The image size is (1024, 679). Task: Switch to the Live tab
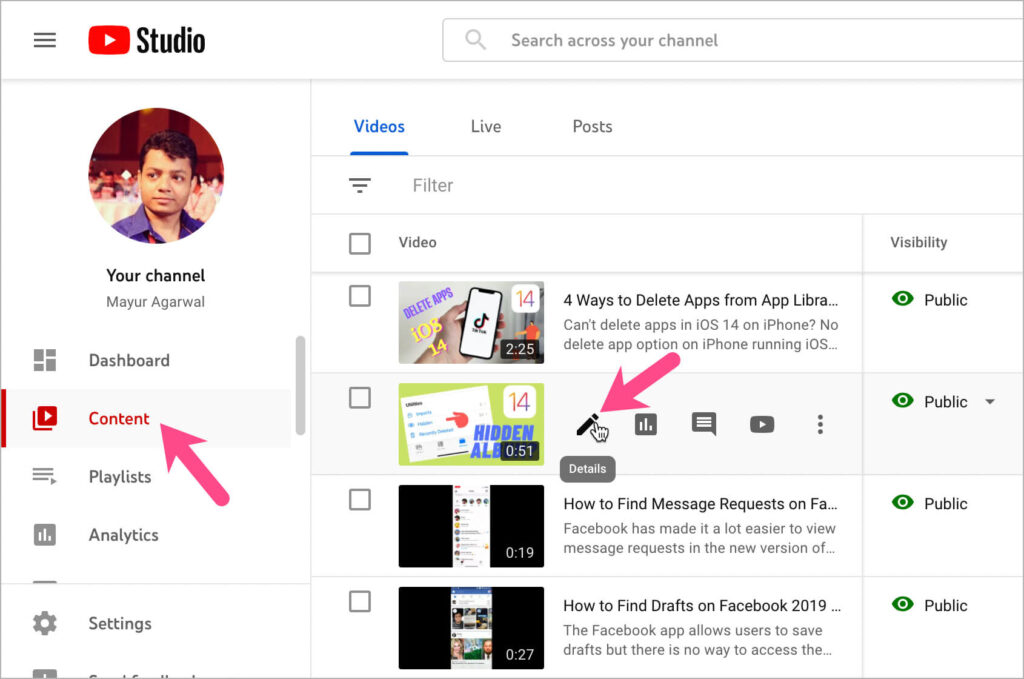point(485,127)
